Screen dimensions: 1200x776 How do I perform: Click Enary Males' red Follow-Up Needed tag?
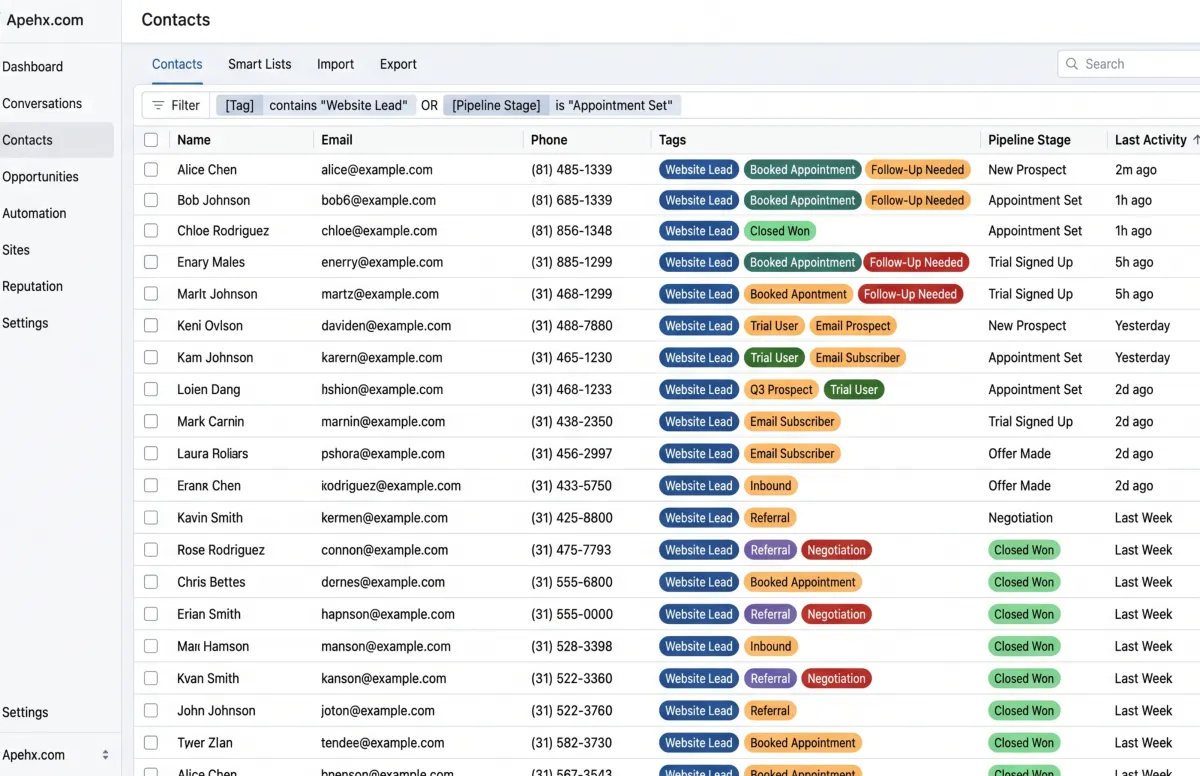coord(916,263)
